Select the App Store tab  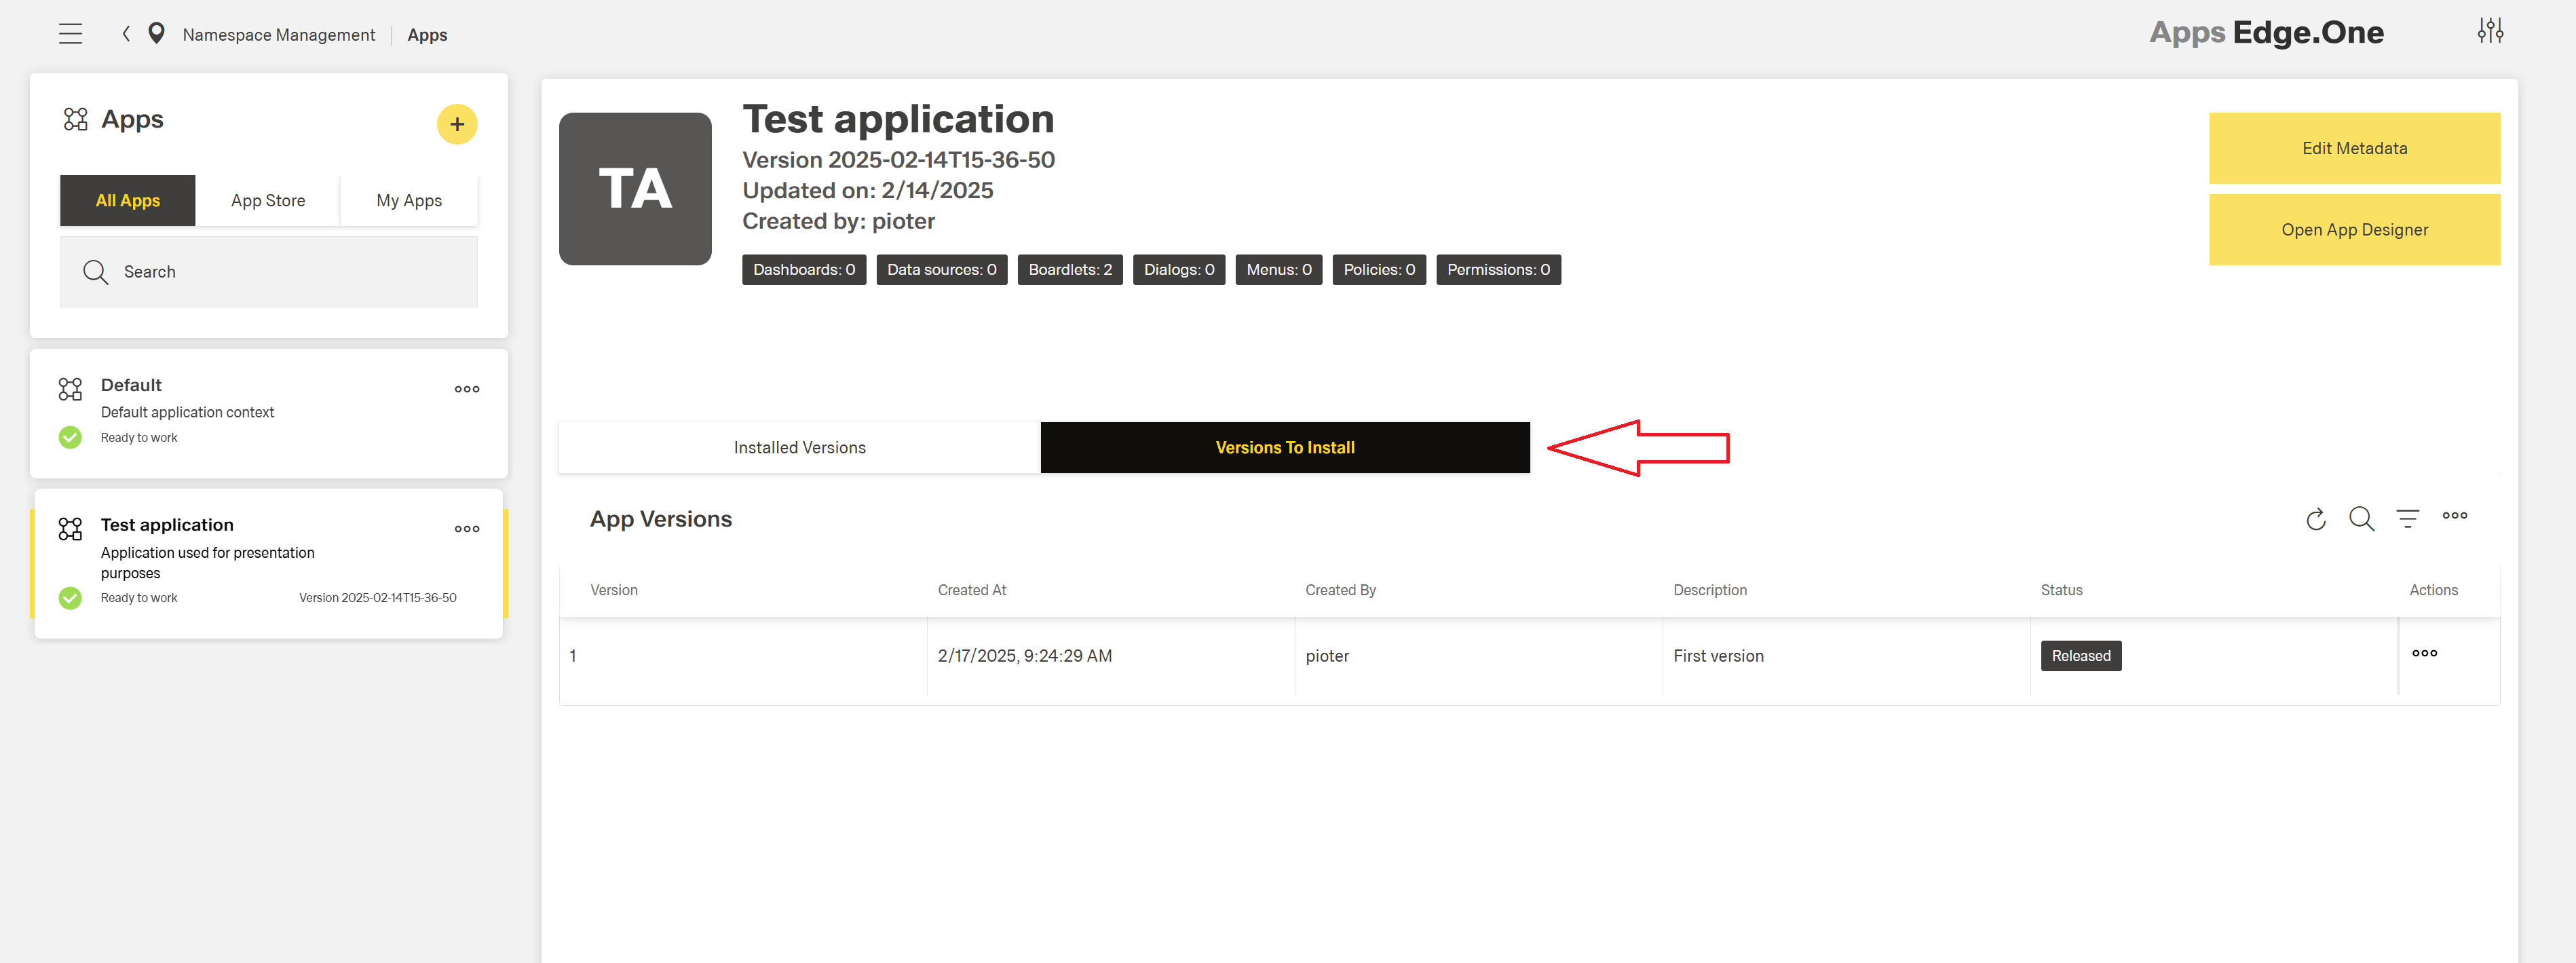[x=268, y=200]
